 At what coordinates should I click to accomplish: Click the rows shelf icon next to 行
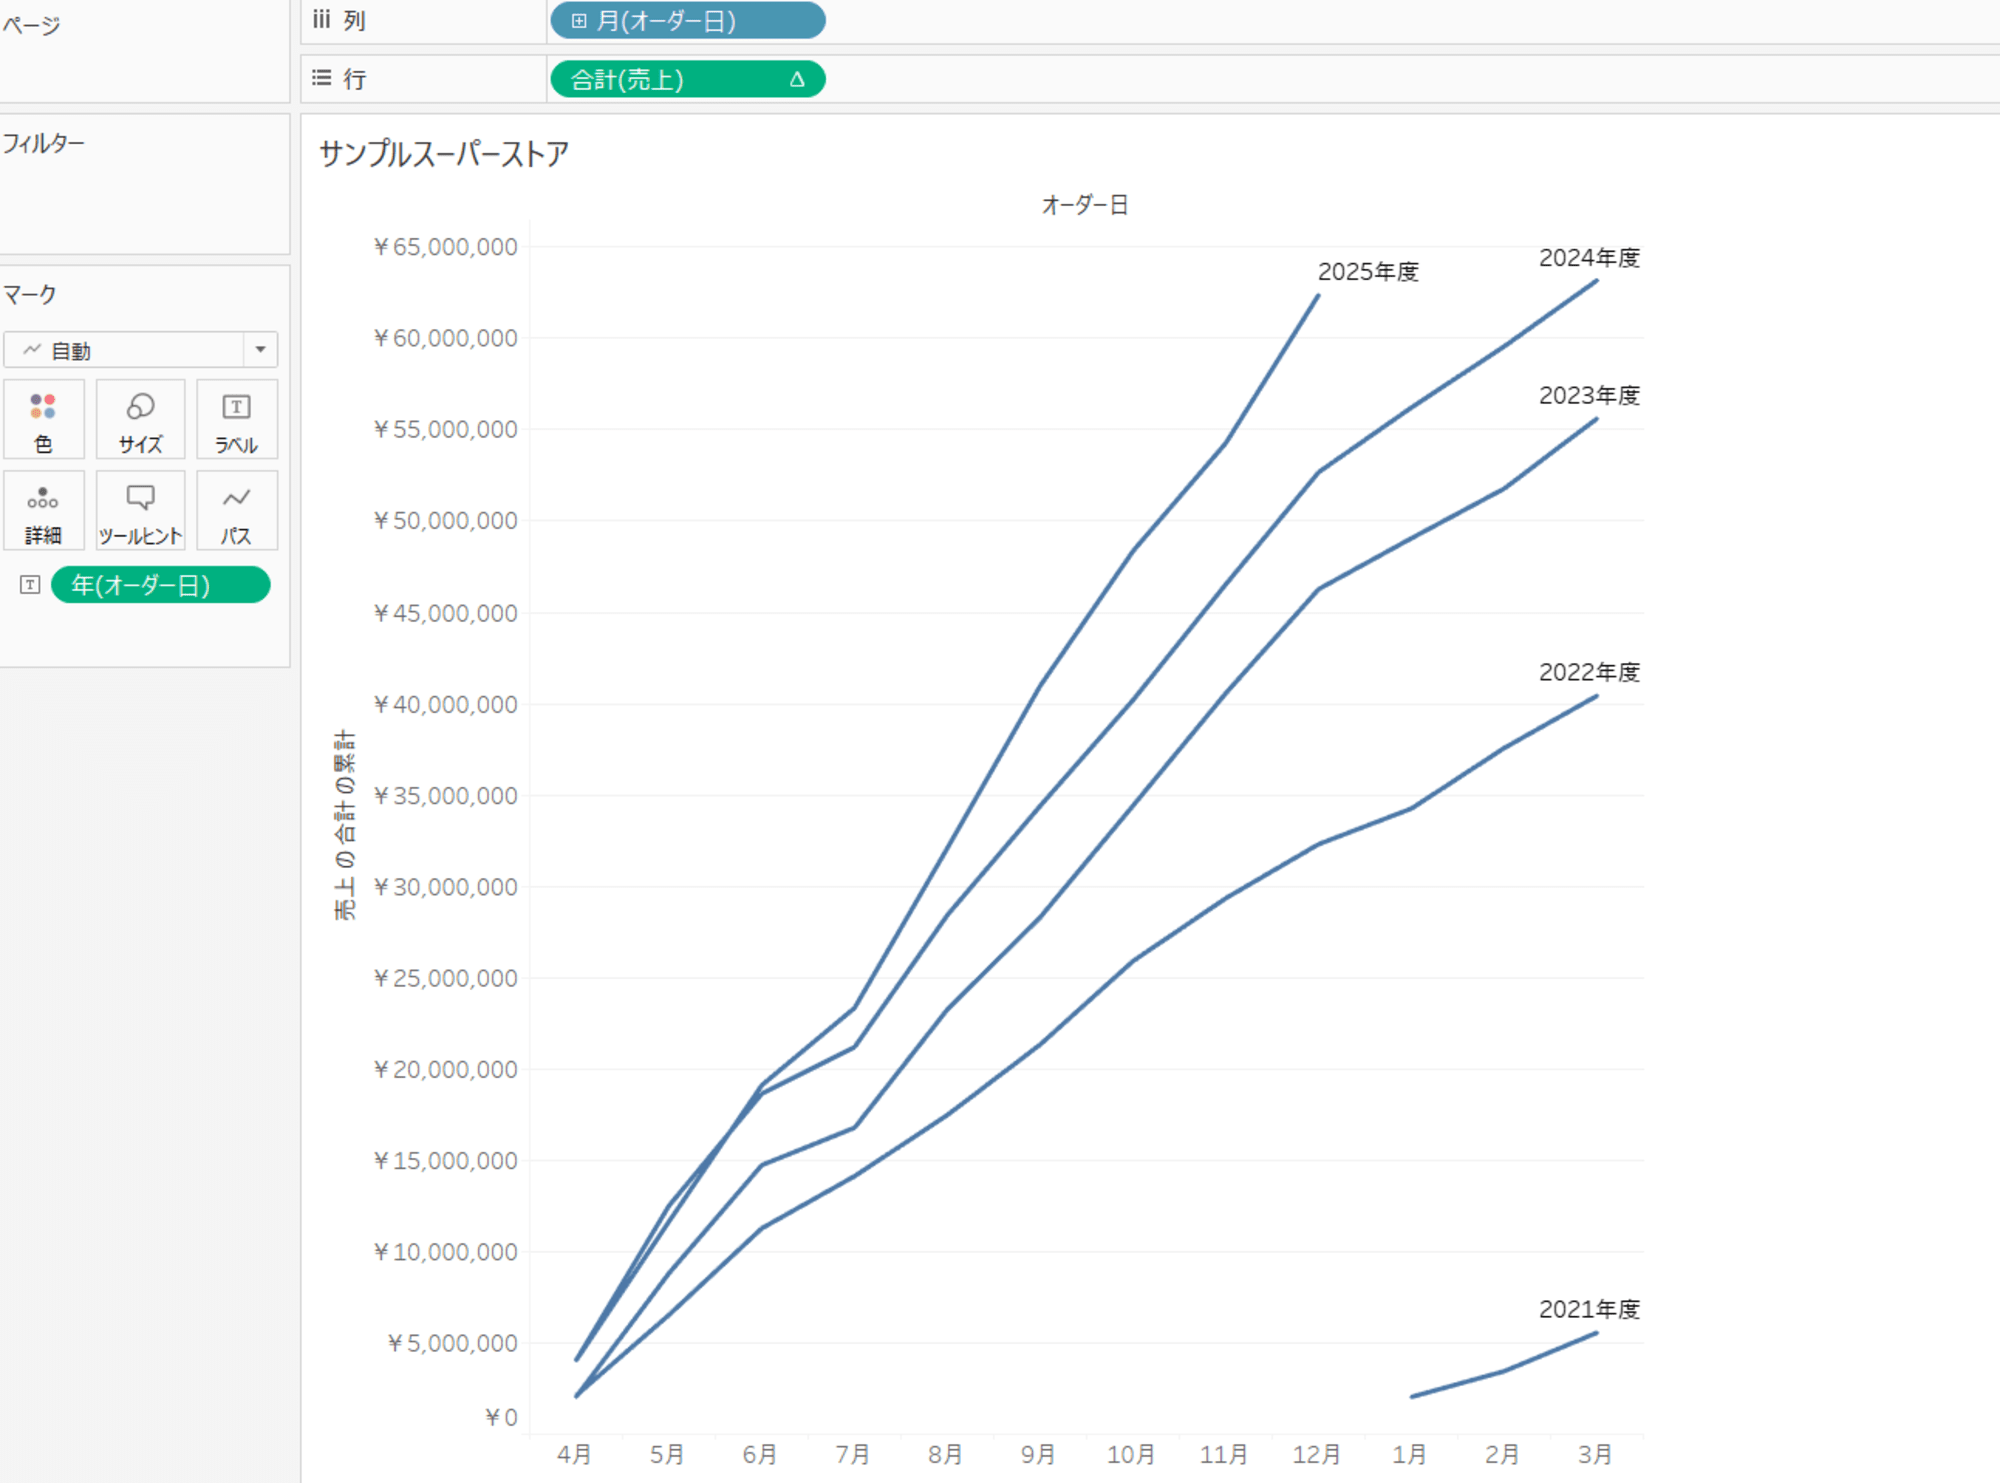pos(321,78)
